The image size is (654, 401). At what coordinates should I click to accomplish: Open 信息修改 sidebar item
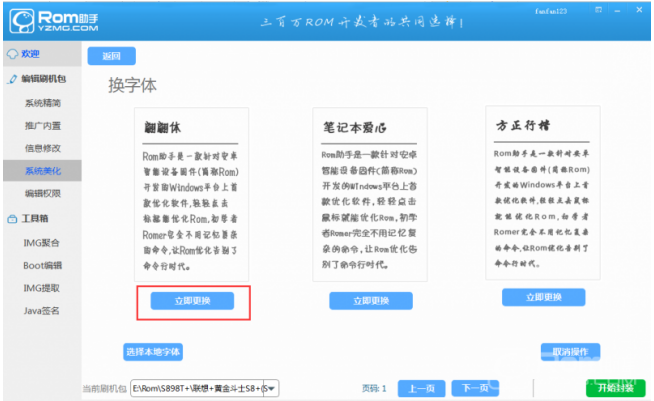coord(43,148)
